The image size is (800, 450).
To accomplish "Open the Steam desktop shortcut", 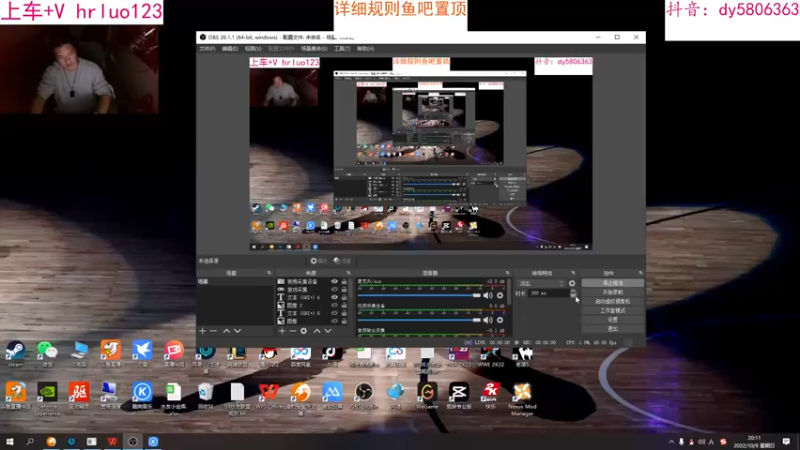I will pyautogui.click(x=15, y=355).
